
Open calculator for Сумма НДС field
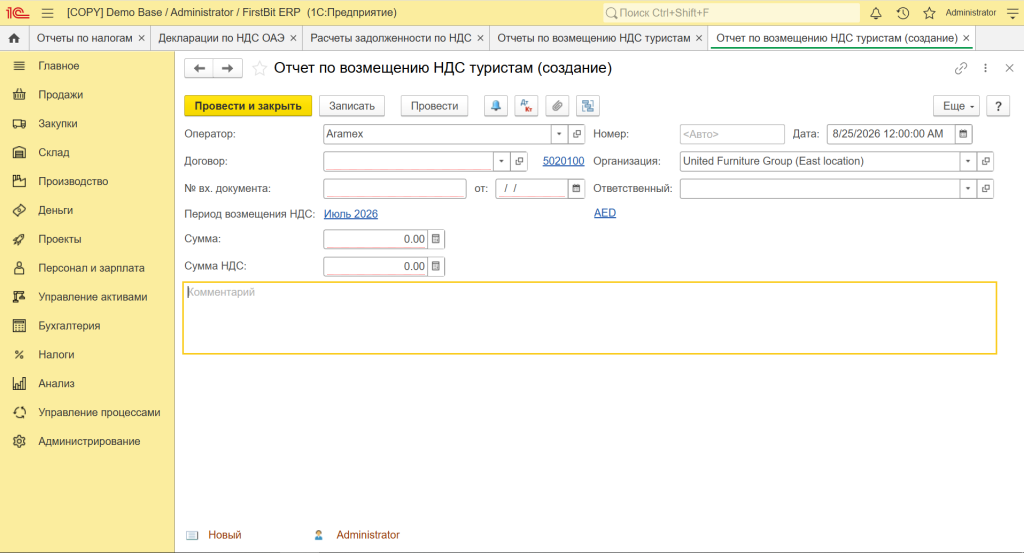(x=436, y=266)
